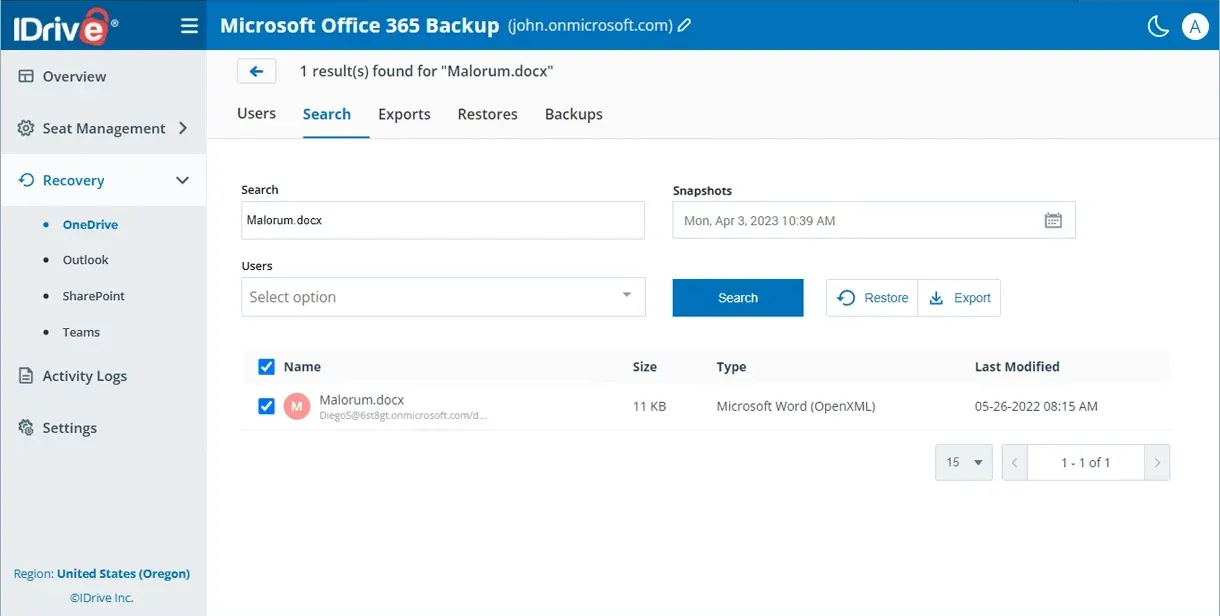Open the Backups tab
This screenshot has width=1220, height=616.
574,114
